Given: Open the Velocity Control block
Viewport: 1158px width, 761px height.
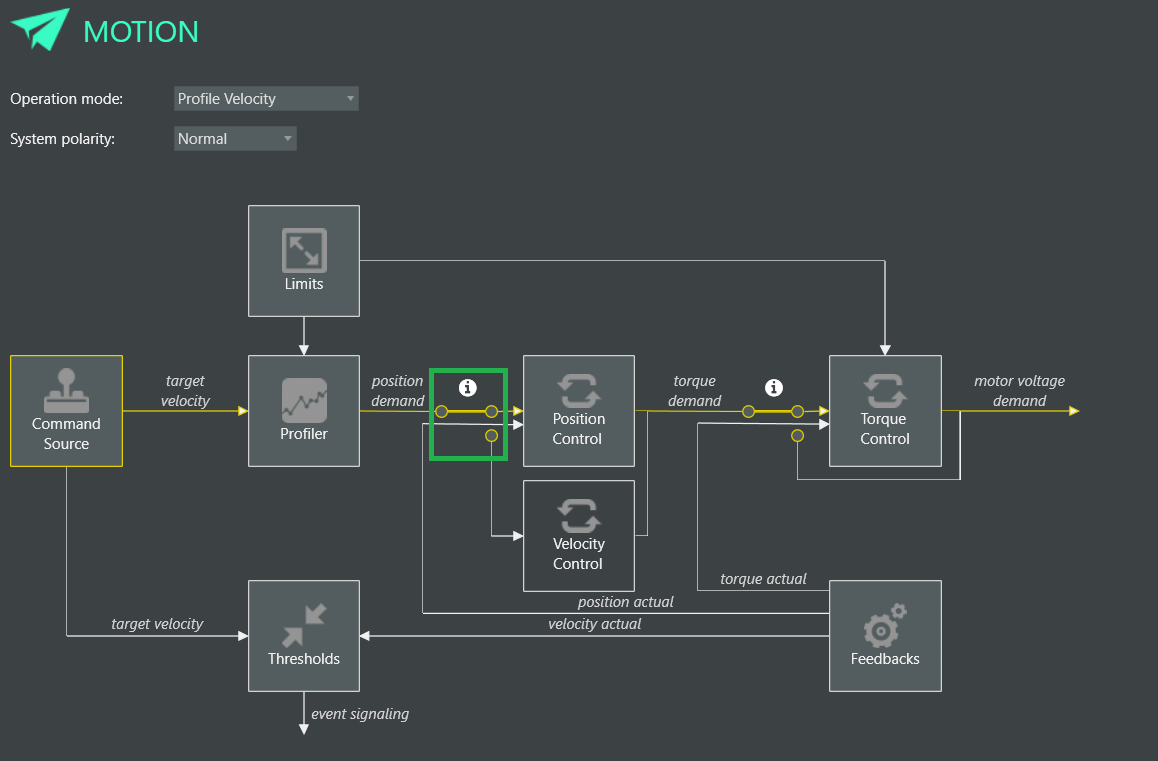Looking at the screenshot, I should tap(578, 536).
